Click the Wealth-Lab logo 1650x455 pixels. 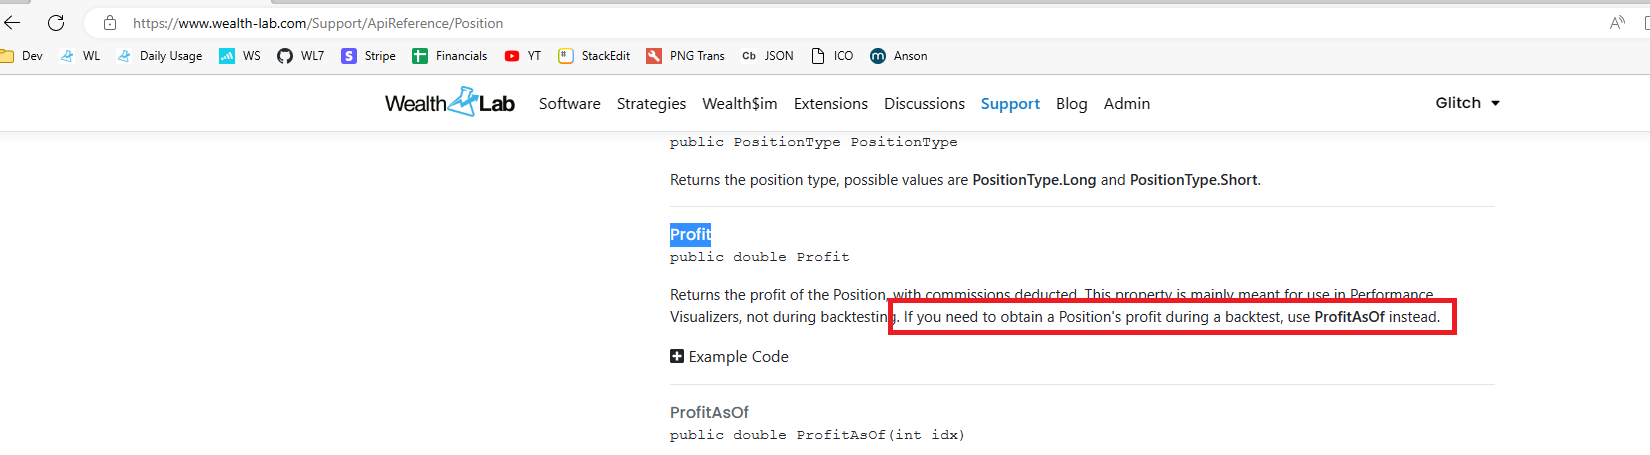click(449, 103)
